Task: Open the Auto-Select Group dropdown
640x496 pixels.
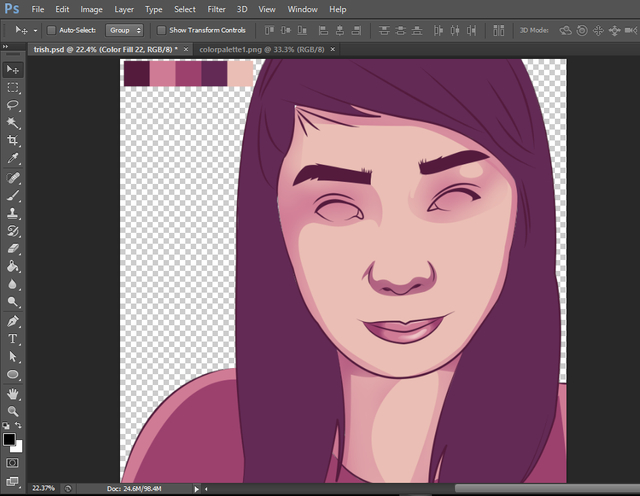Action: point(125,31)
